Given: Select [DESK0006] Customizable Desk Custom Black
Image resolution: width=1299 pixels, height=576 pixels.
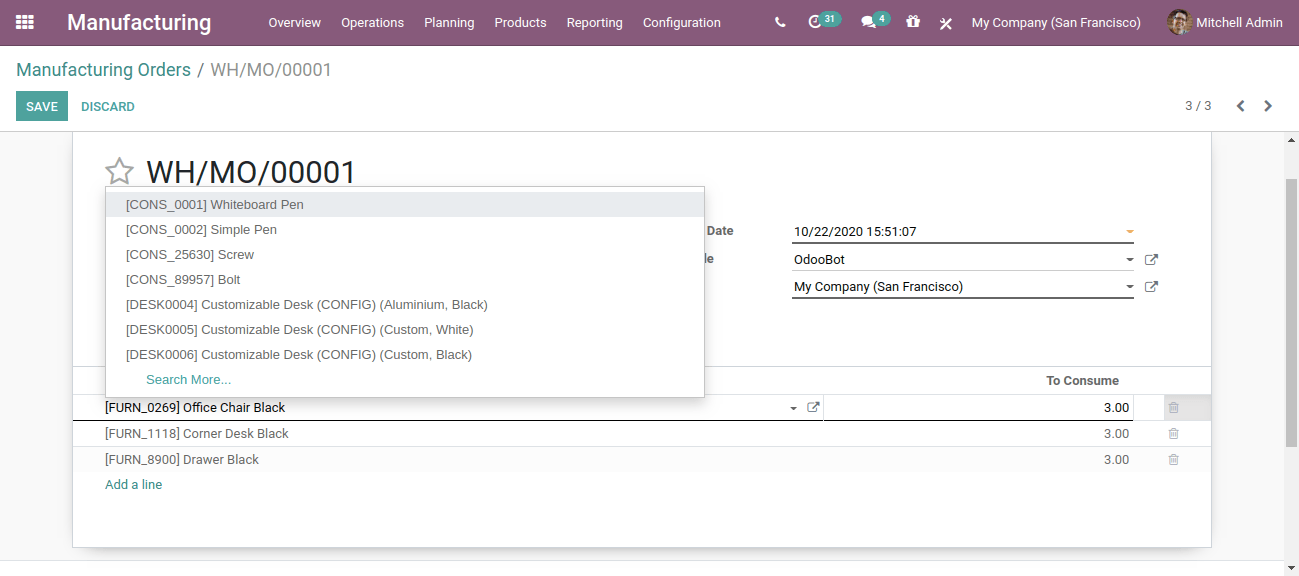Looking at the screenshot, I should pyautogui.click(x=405, y=354).
